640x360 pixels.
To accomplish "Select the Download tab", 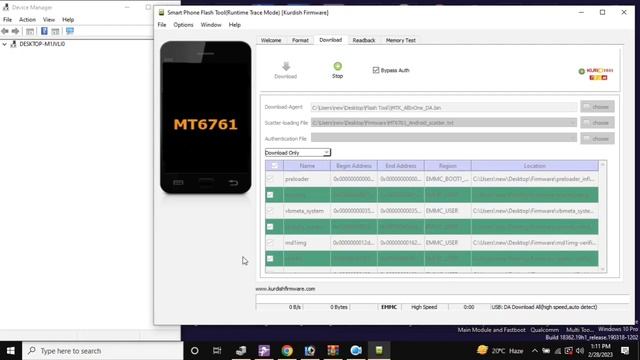I will click(331, 40).
